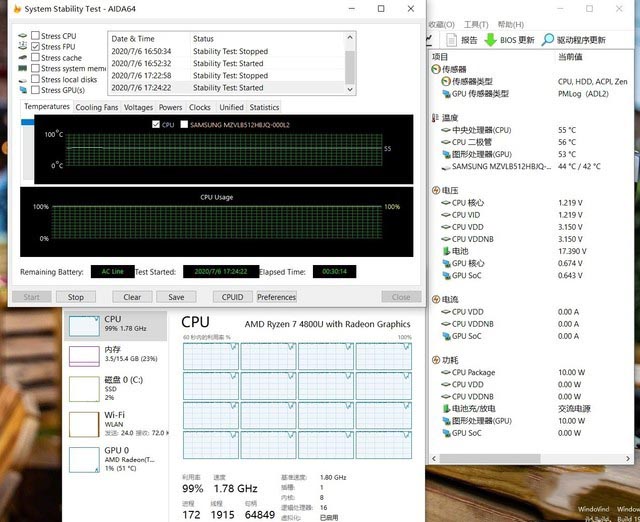This screenshot has height=522, width=640.
Task: Click the 电压 section icon
Action: (436, 190)
